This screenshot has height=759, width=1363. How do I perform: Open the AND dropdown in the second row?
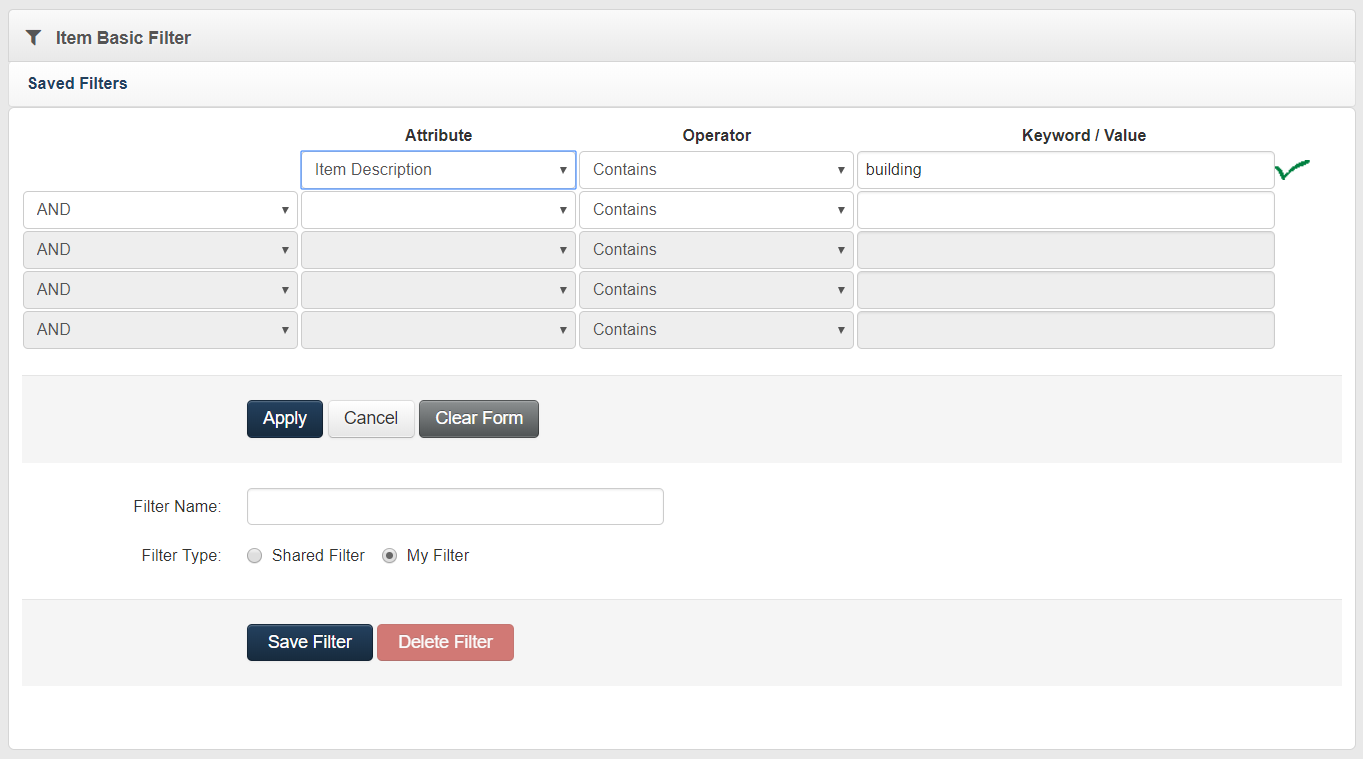[160, 209]
